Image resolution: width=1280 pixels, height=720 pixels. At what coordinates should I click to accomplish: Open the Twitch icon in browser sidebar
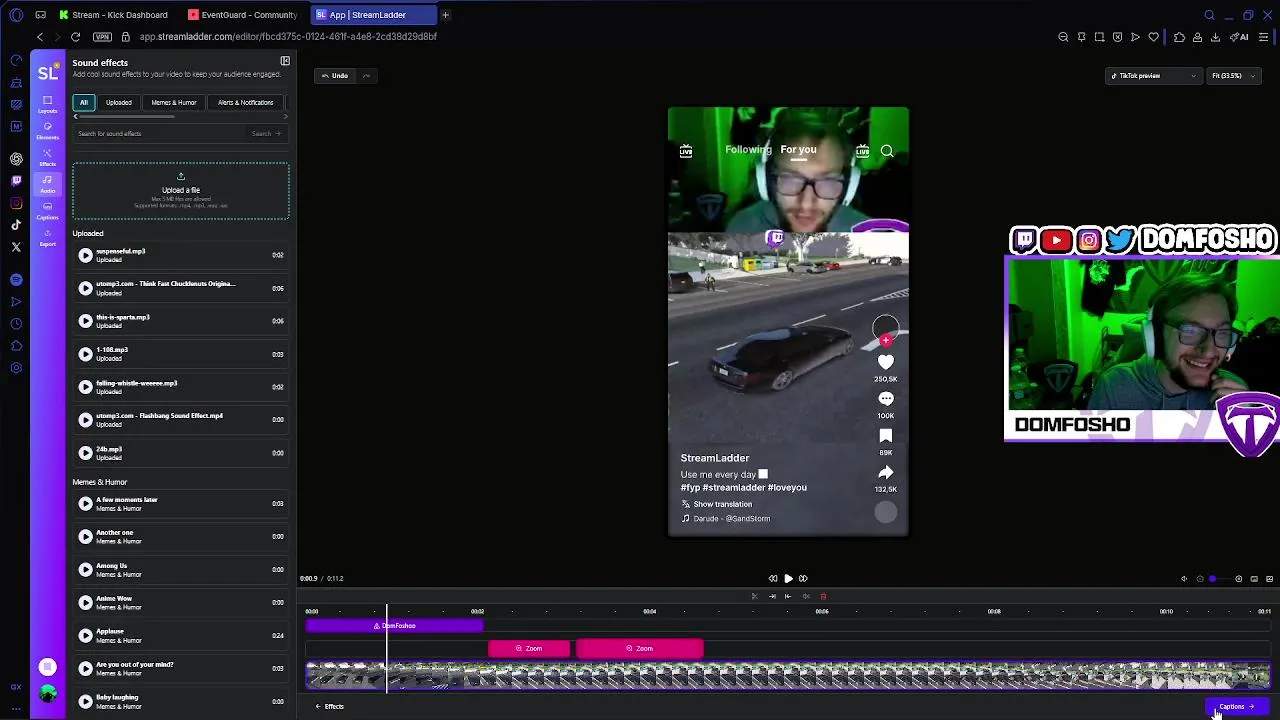pyautogui.click(x=16, y=181)
